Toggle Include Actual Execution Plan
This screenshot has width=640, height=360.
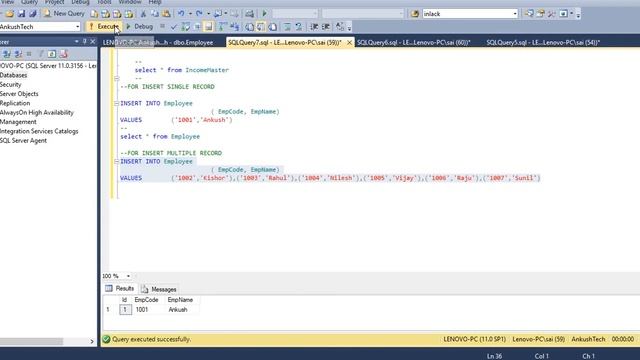click(223, 27)
